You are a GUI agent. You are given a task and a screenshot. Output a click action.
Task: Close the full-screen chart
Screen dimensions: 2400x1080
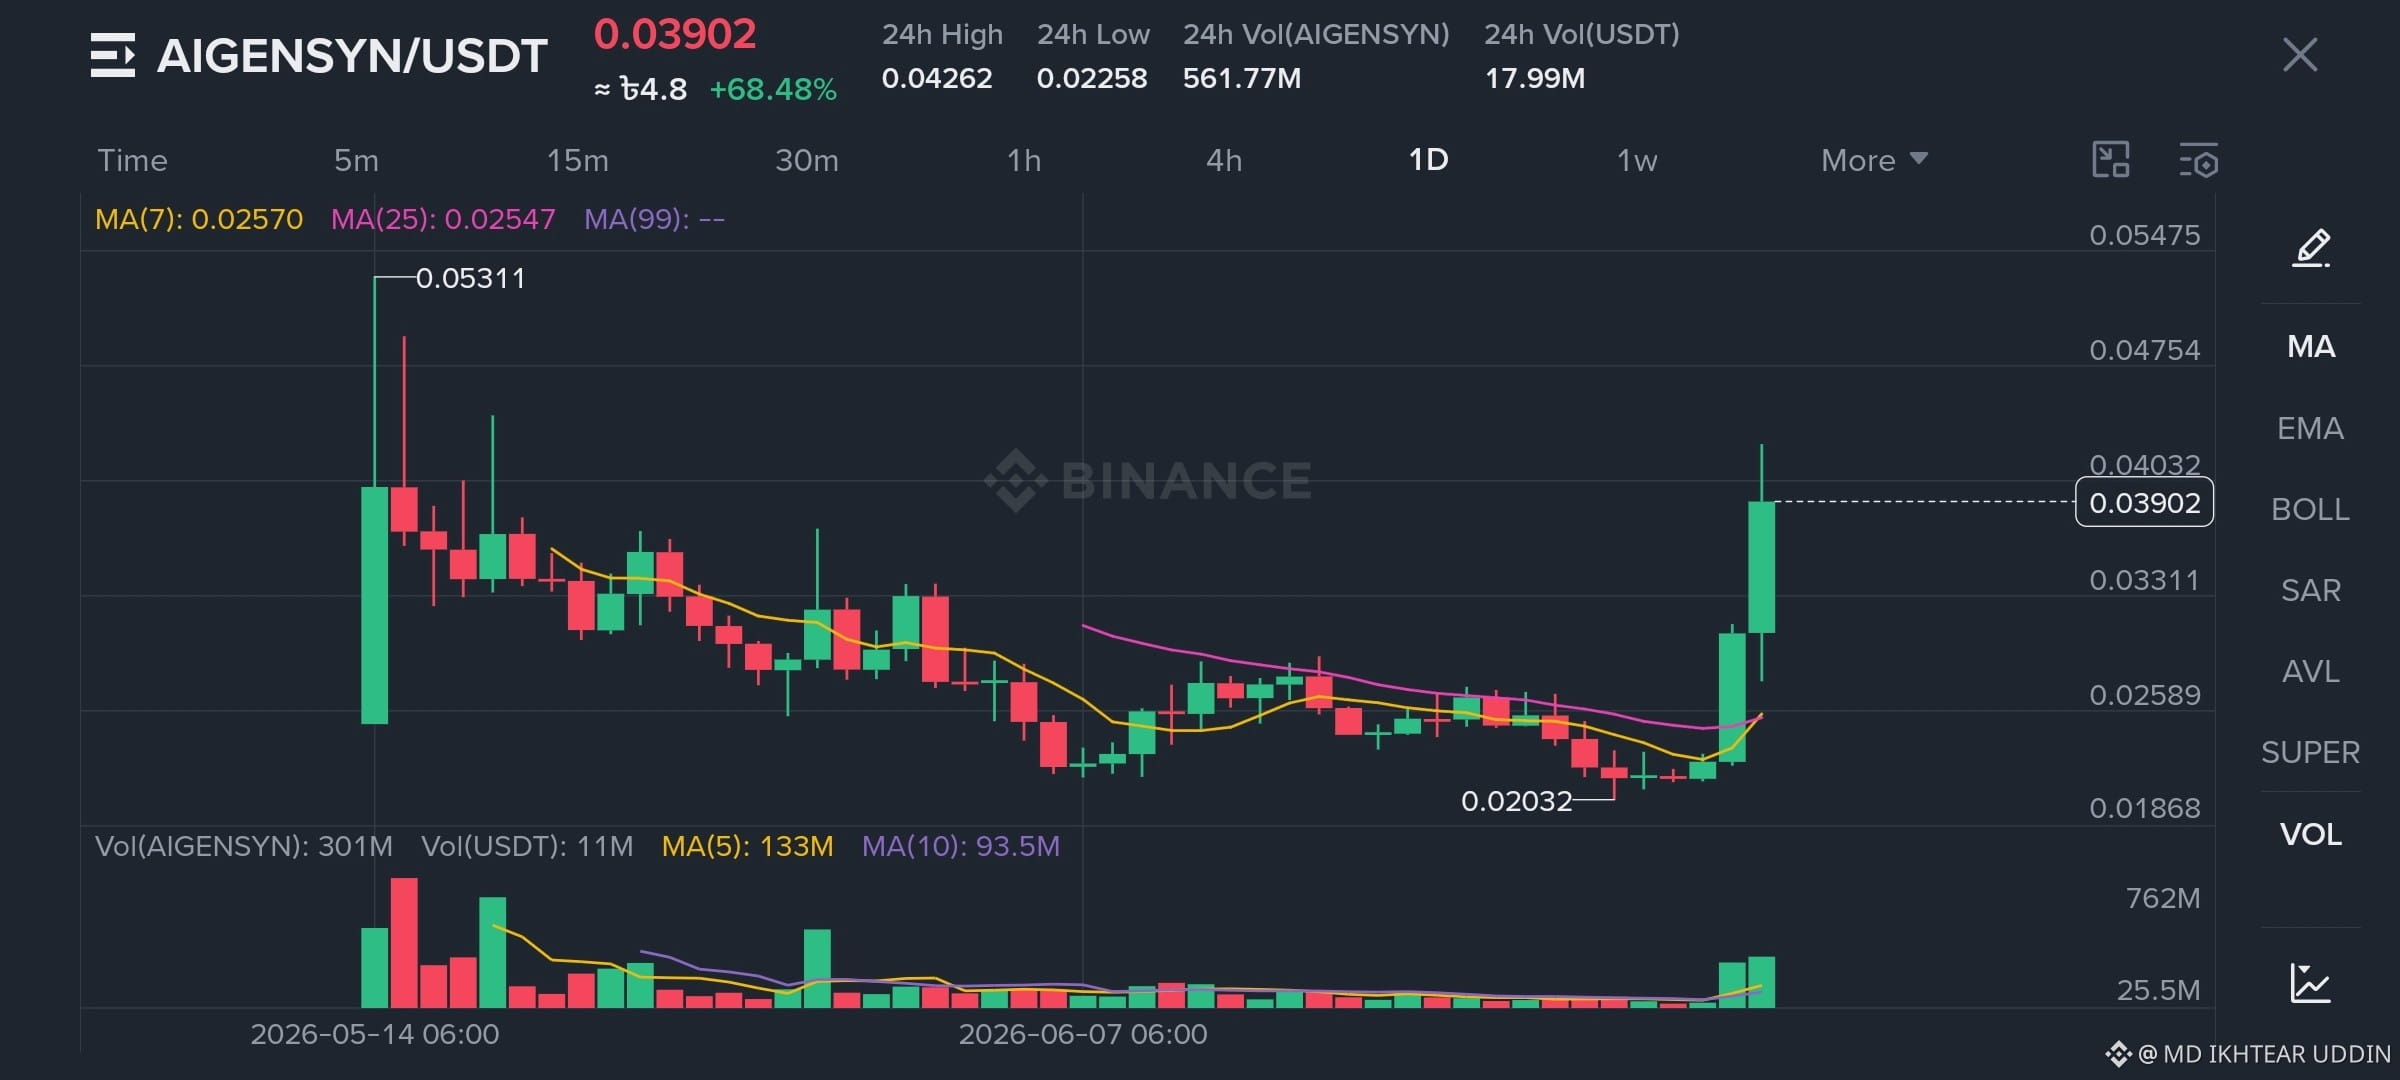coord(2300,55)
